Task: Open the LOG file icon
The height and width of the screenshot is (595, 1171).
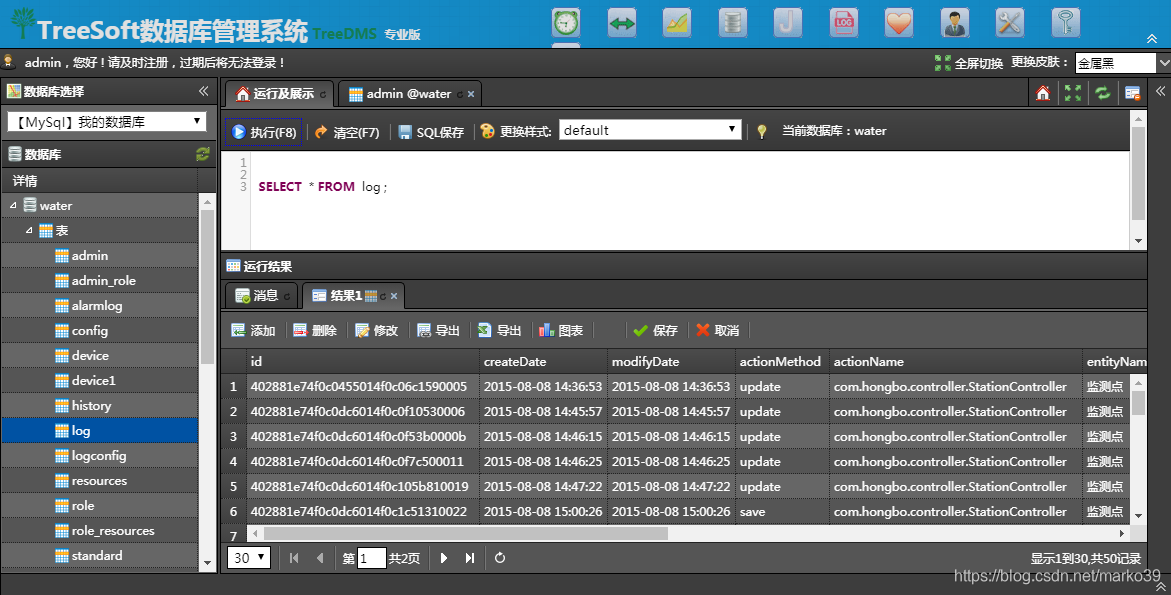Action: coord(844,22)
